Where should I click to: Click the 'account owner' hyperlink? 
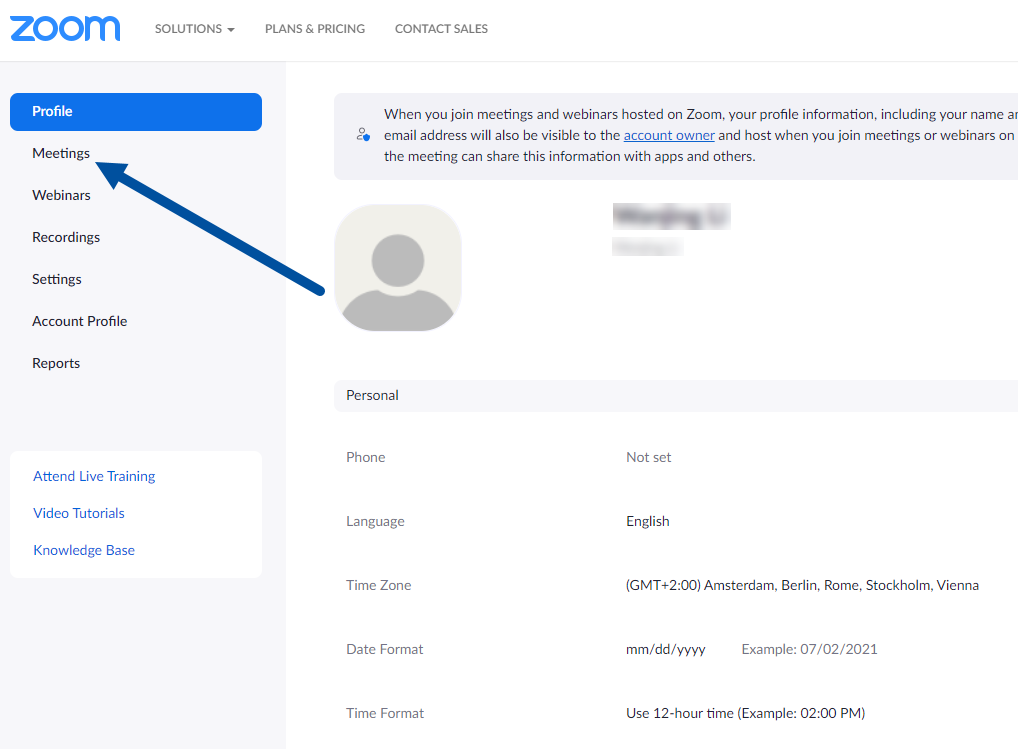pyautogui.click(x=669, y=135)
